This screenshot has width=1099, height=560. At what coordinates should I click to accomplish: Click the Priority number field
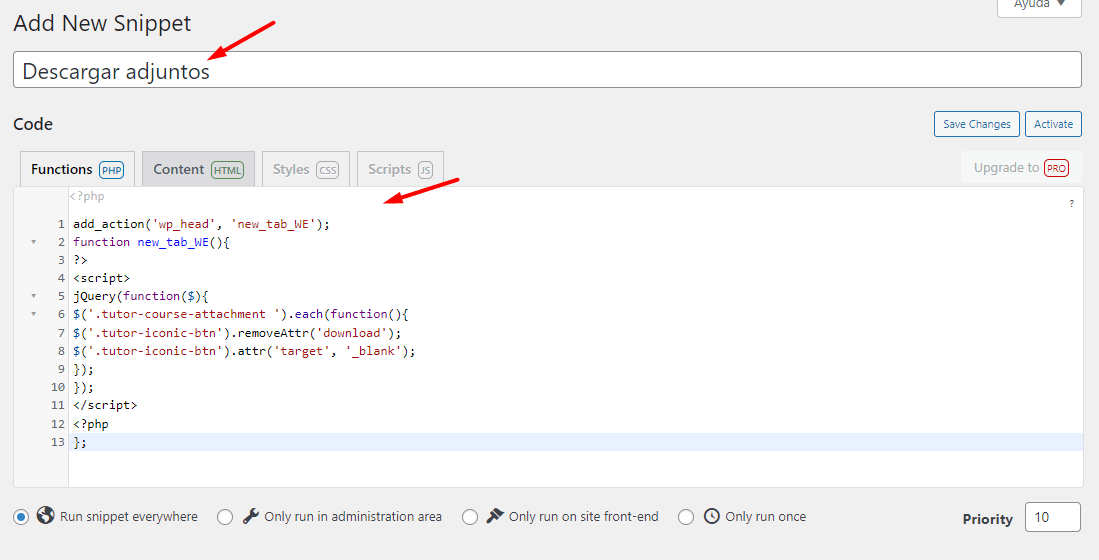[x=1053, y=517]
